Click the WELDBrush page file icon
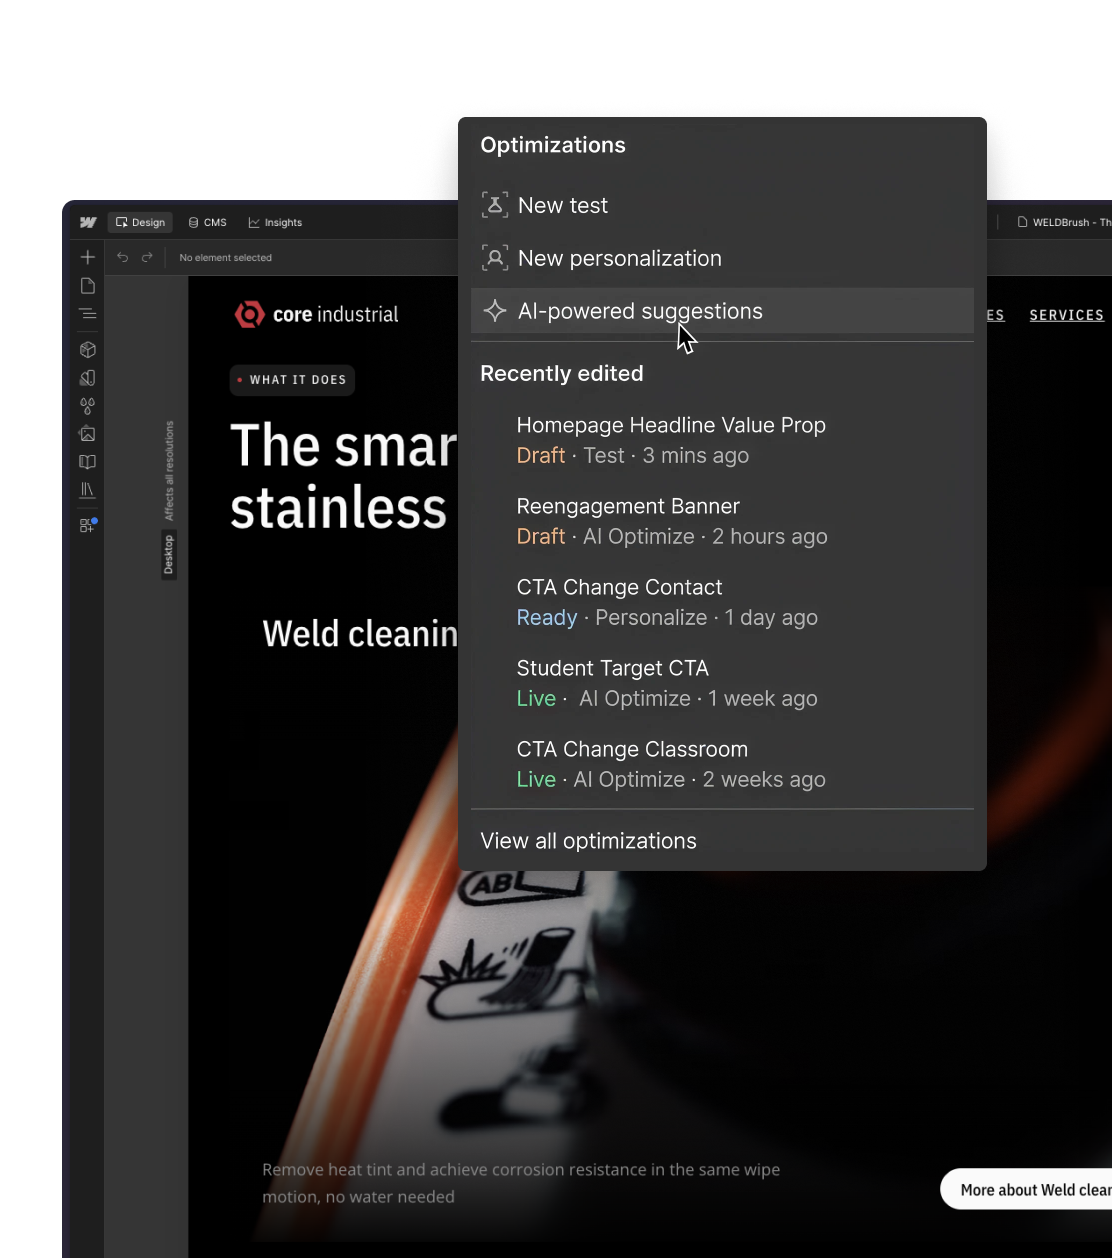Viewport: 1112px width, 1258px height. pyautogui.click(x=1023, y=222)
